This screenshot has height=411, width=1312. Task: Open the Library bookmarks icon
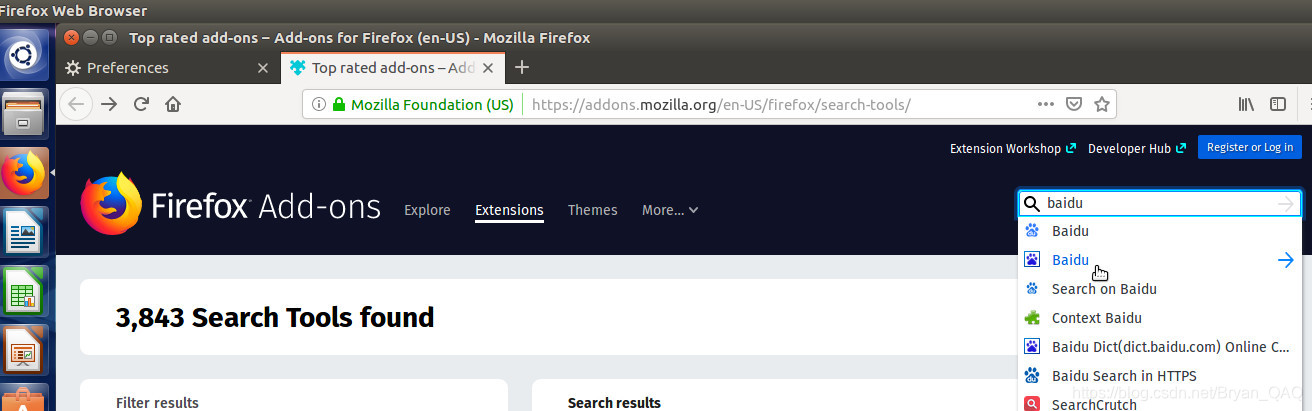1247,104
